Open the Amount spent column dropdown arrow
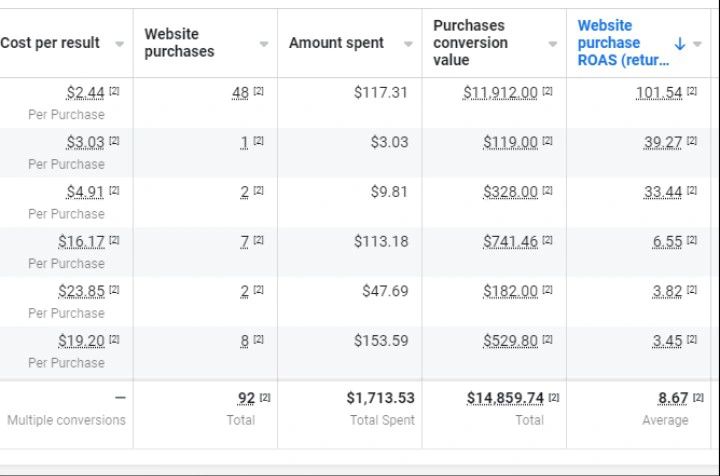Viewport: 720px width, 476px height. pyautogui.click(x=408, y=44)
